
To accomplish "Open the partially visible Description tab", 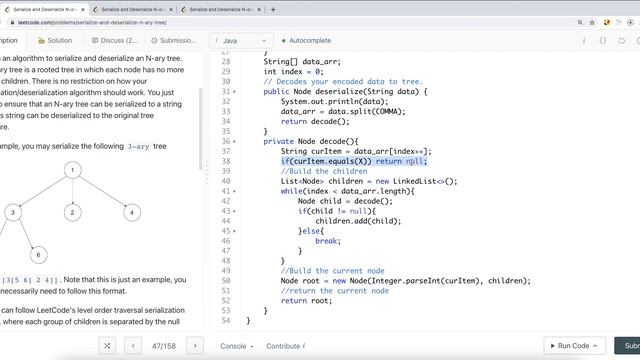I will coord(9,40).
